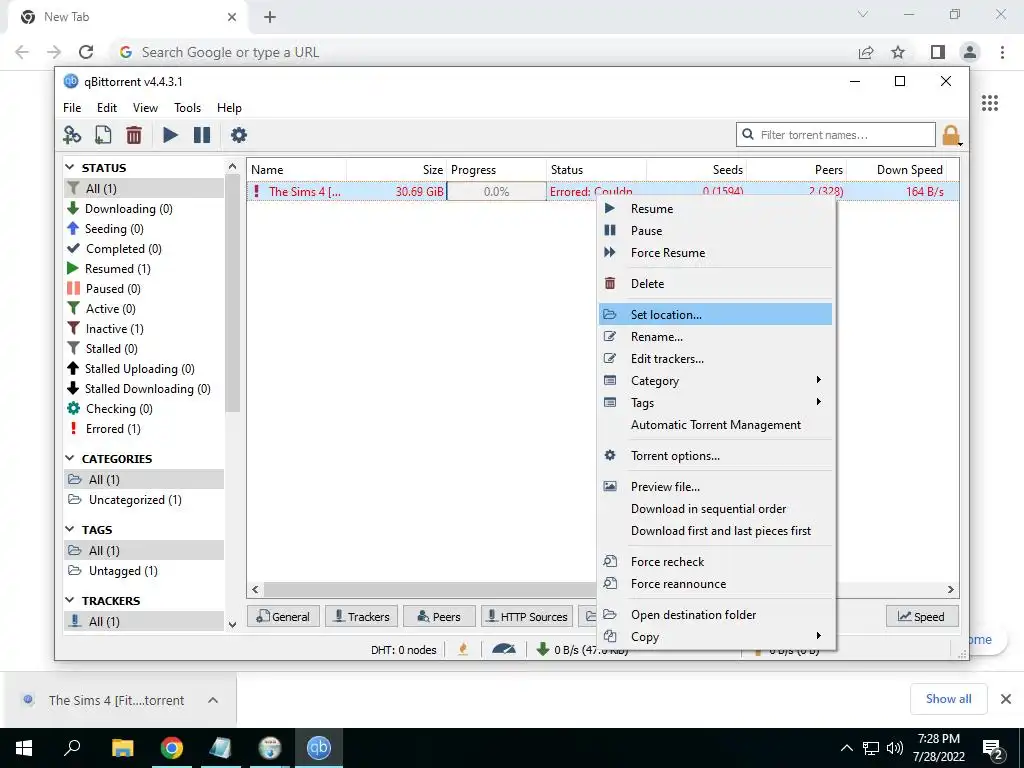Image resolution: width=1024 pixels, height=768 pixels.
Task: Collapse the TAGS section
Action: click(x=71, y=530)
